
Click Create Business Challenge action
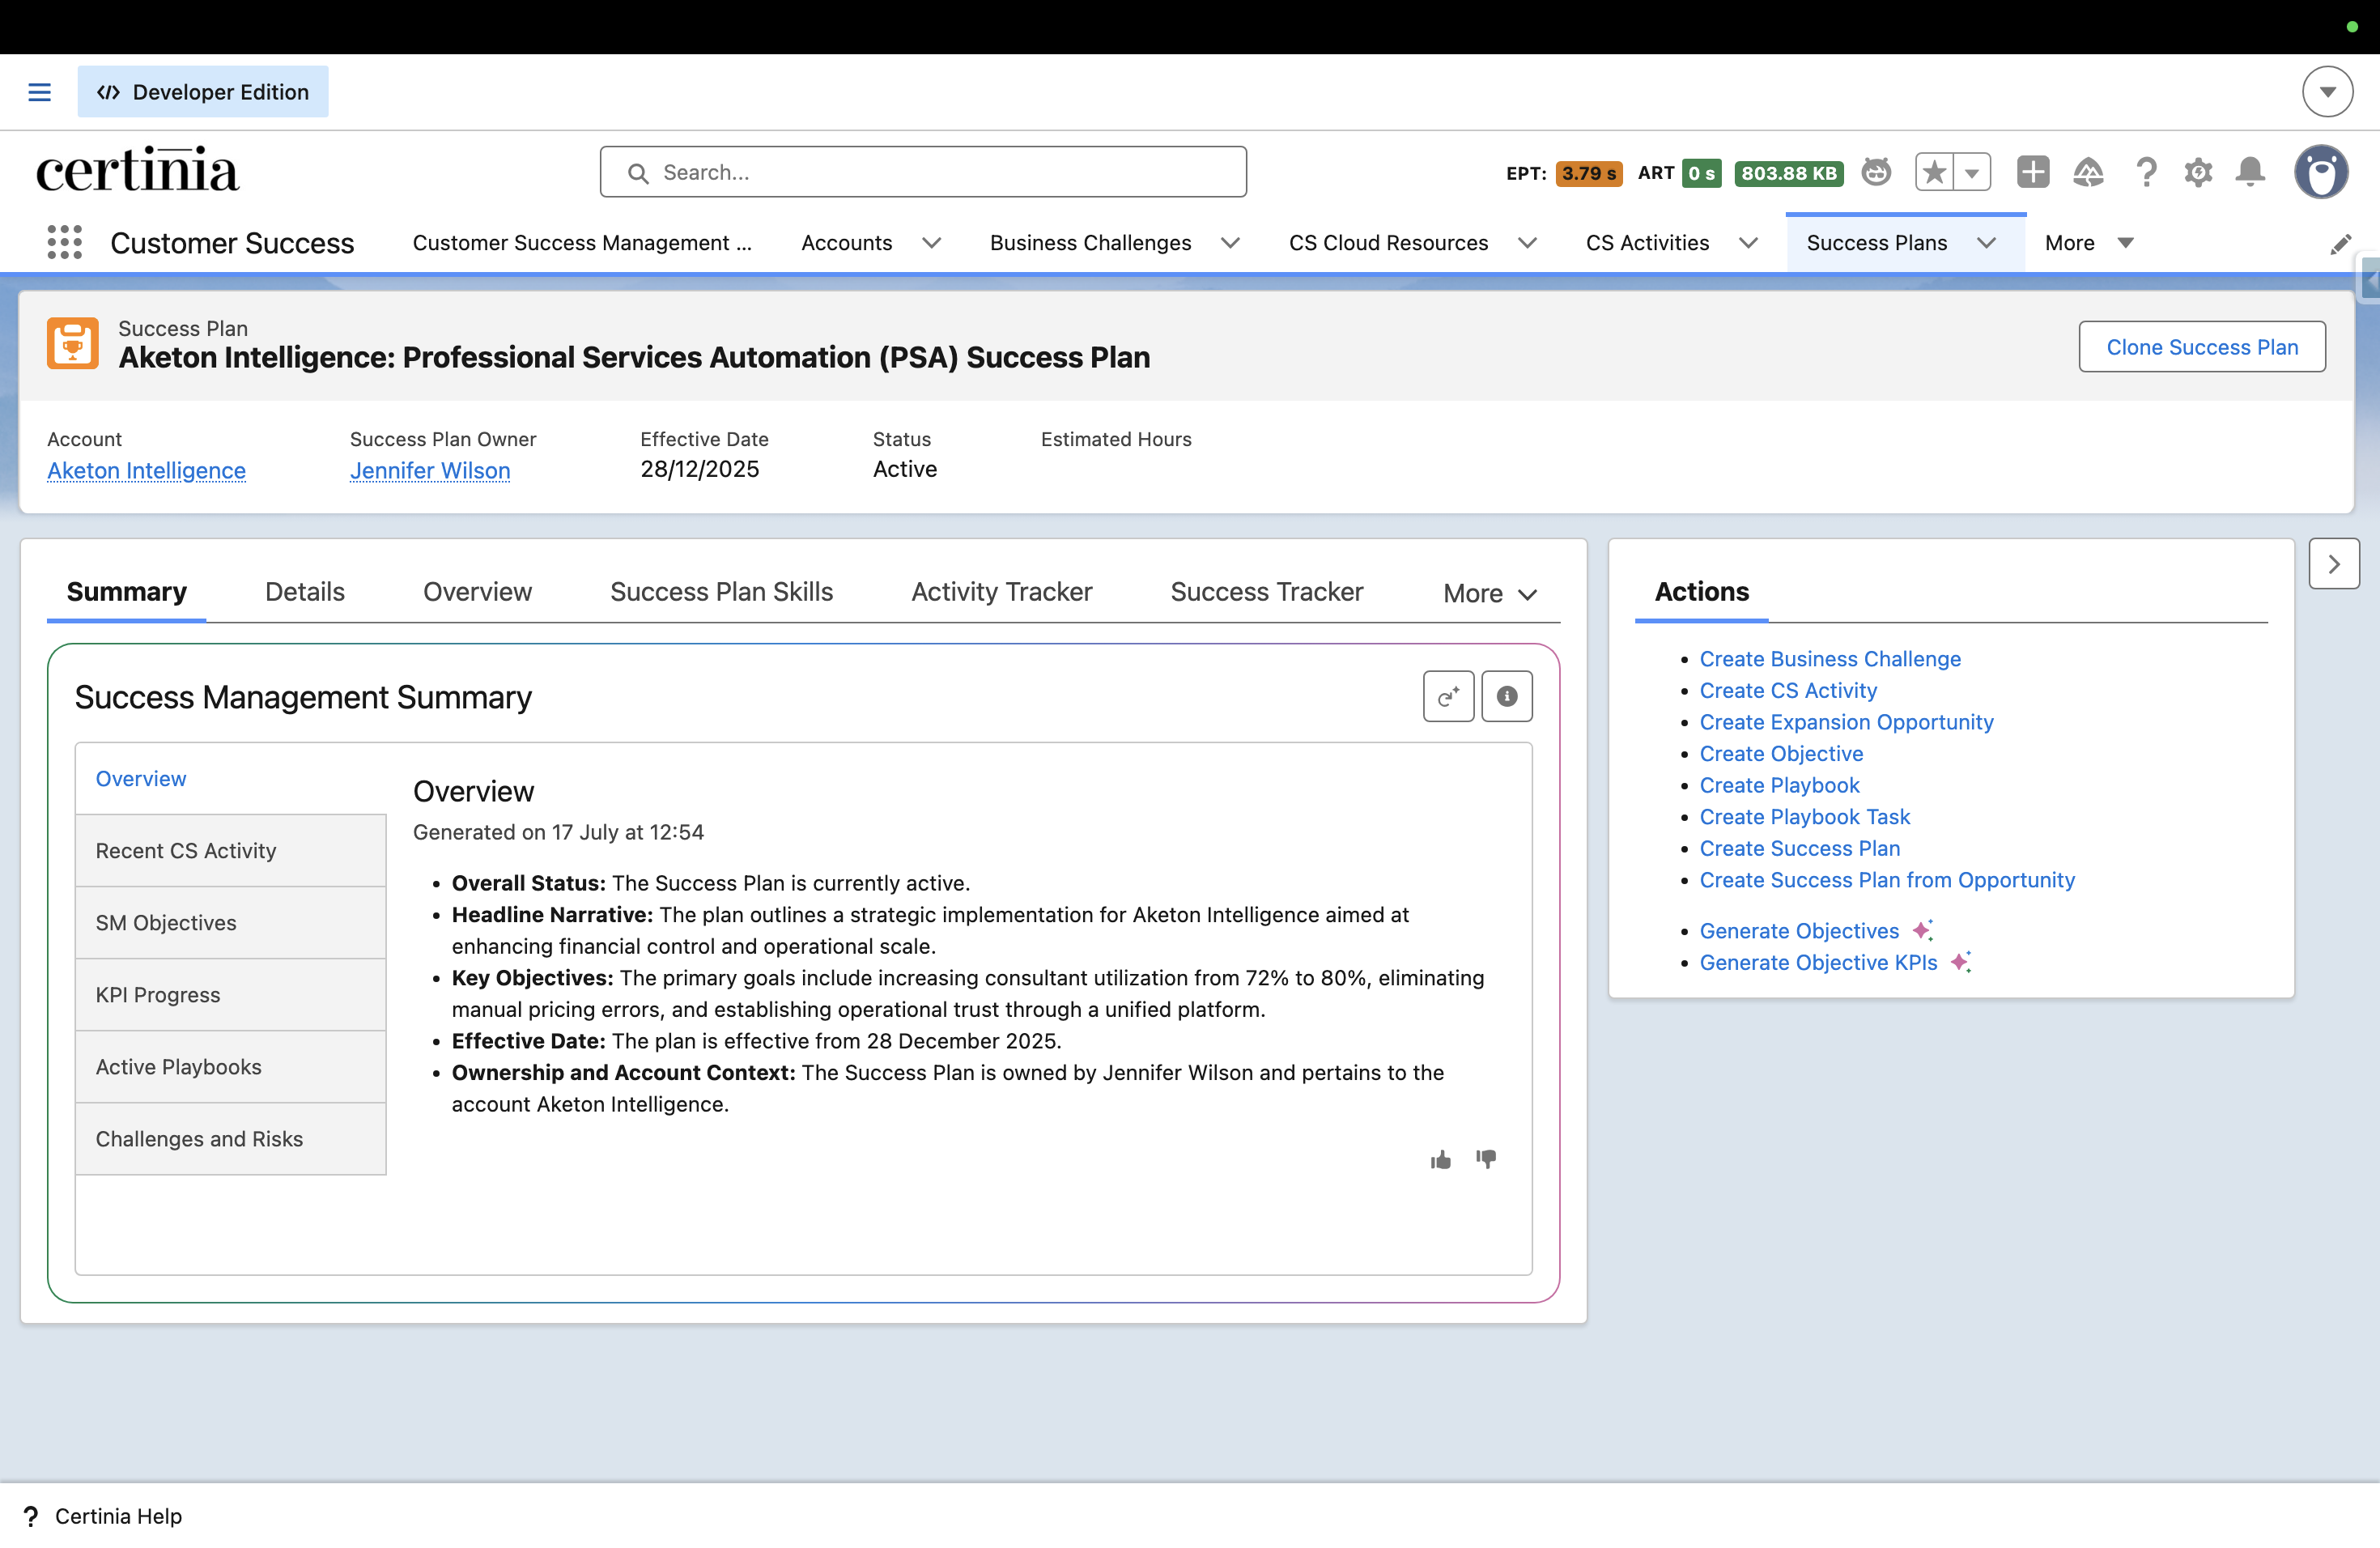[1830, 659]
